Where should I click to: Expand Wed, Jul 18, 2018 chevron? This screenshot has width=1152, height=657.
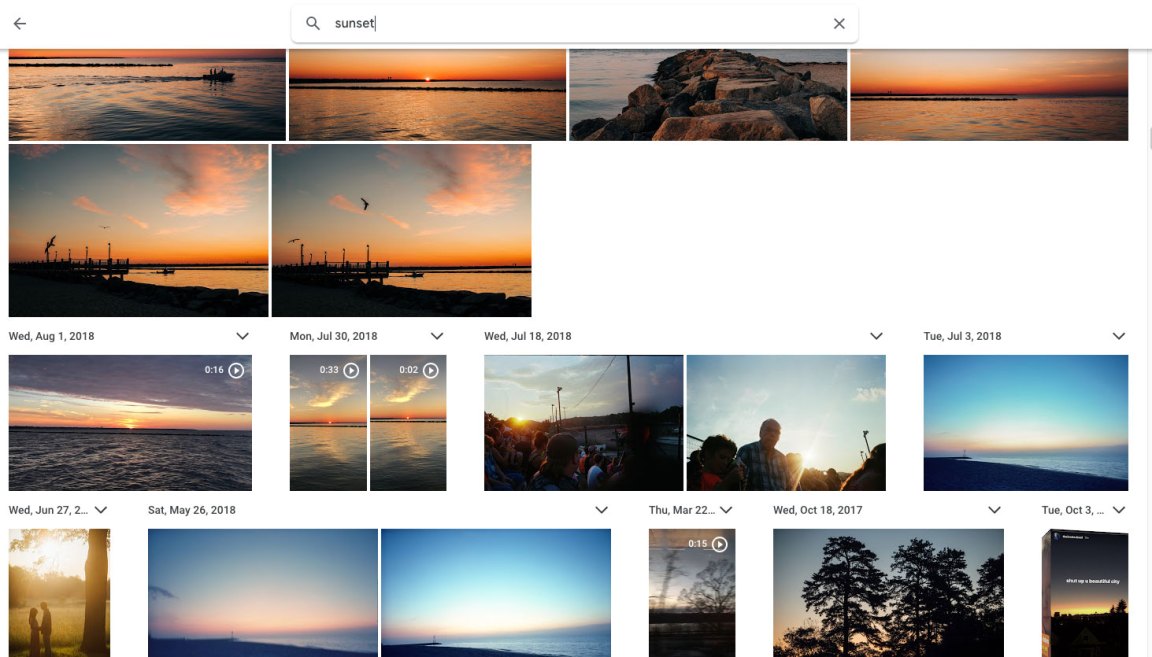pyautogui.click(x=876, y=336)
